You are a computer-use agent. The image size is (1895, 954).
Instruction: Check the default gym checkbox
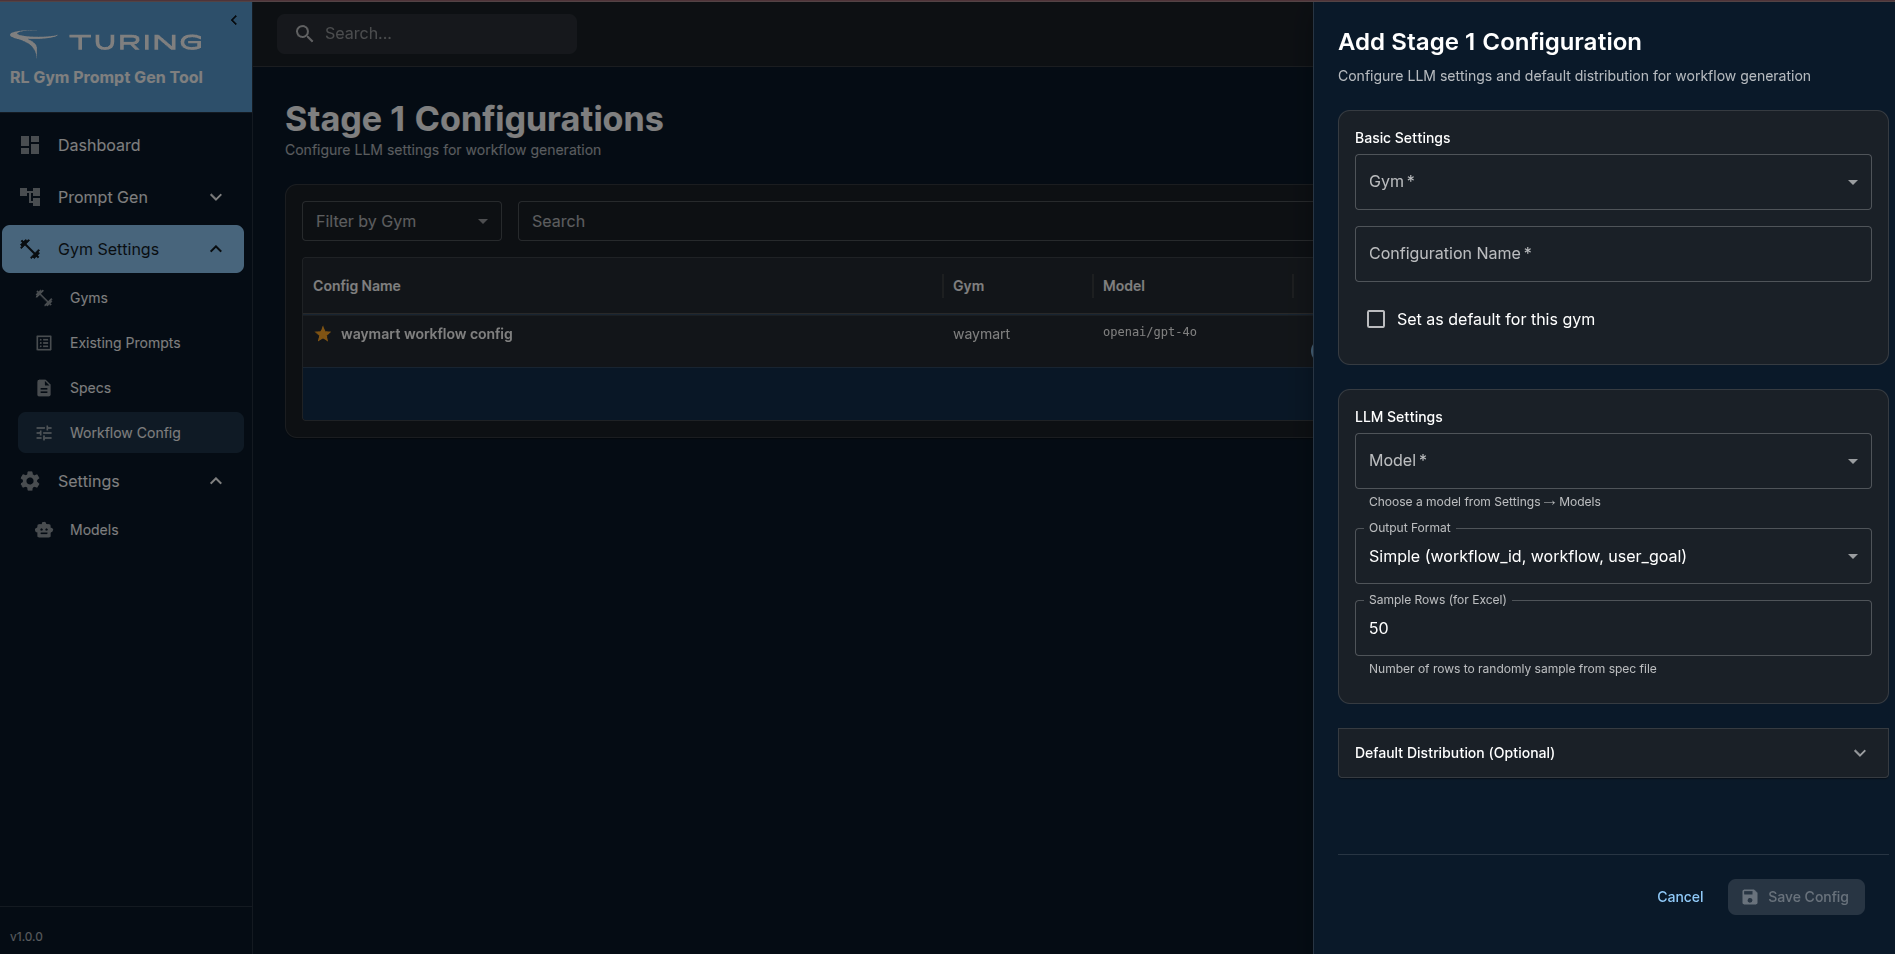pos(1376,319)
